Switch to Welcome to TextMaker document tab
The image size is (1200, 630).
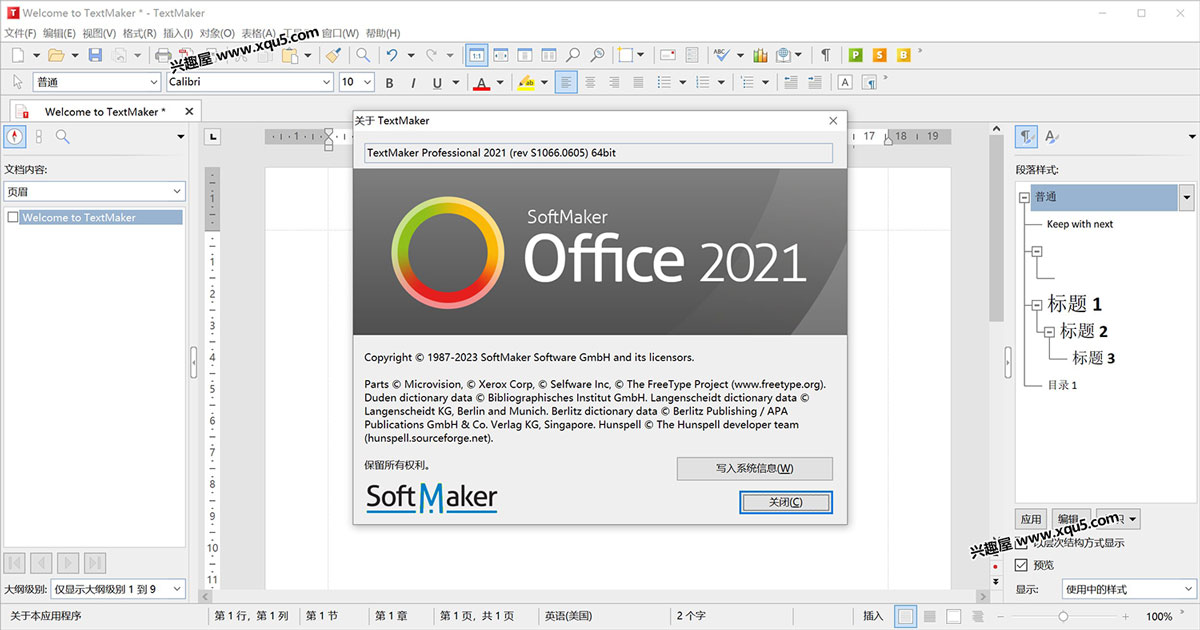click(104, 112)
